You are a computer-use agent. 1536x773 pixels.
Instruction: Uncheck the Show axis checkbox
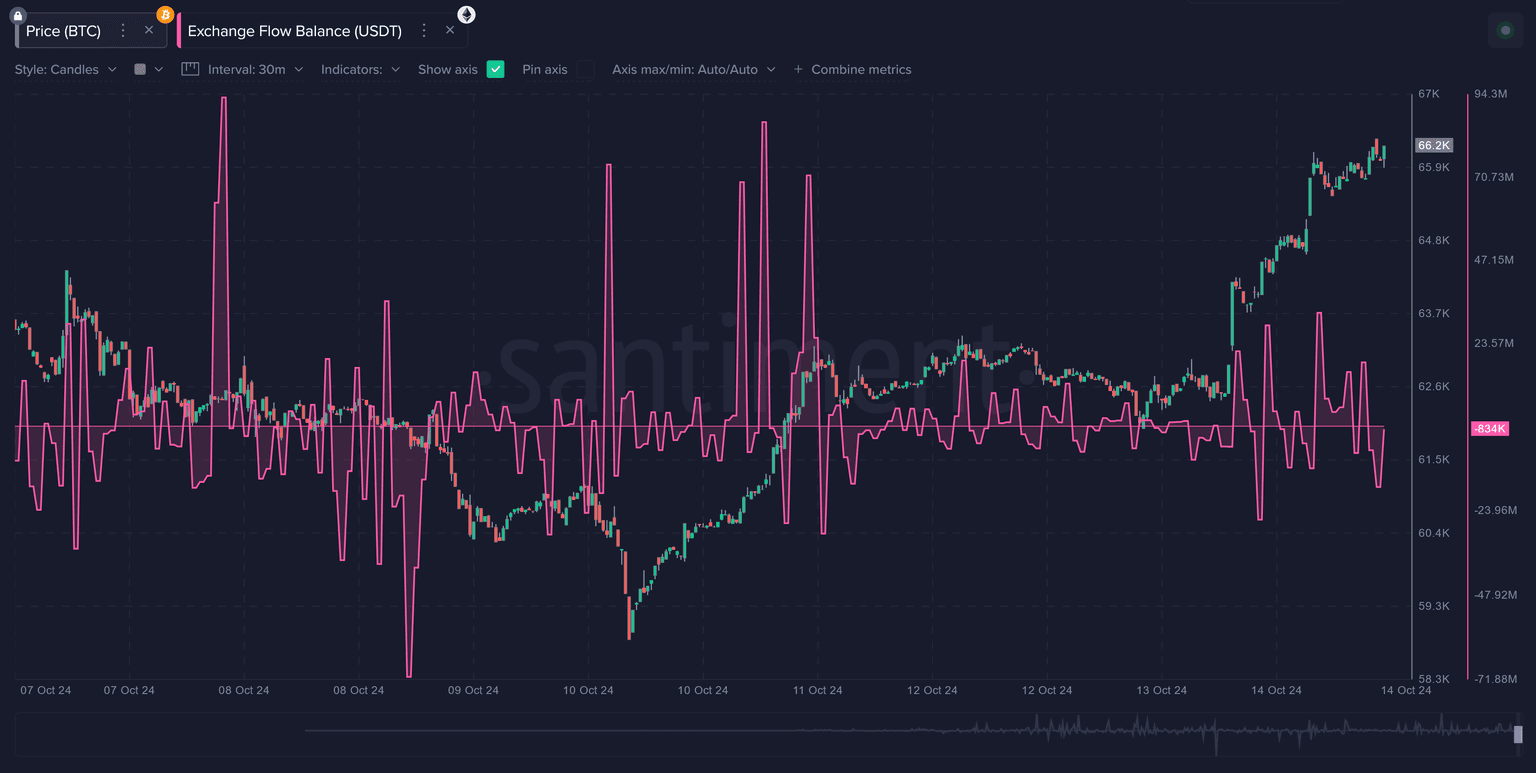495,69
